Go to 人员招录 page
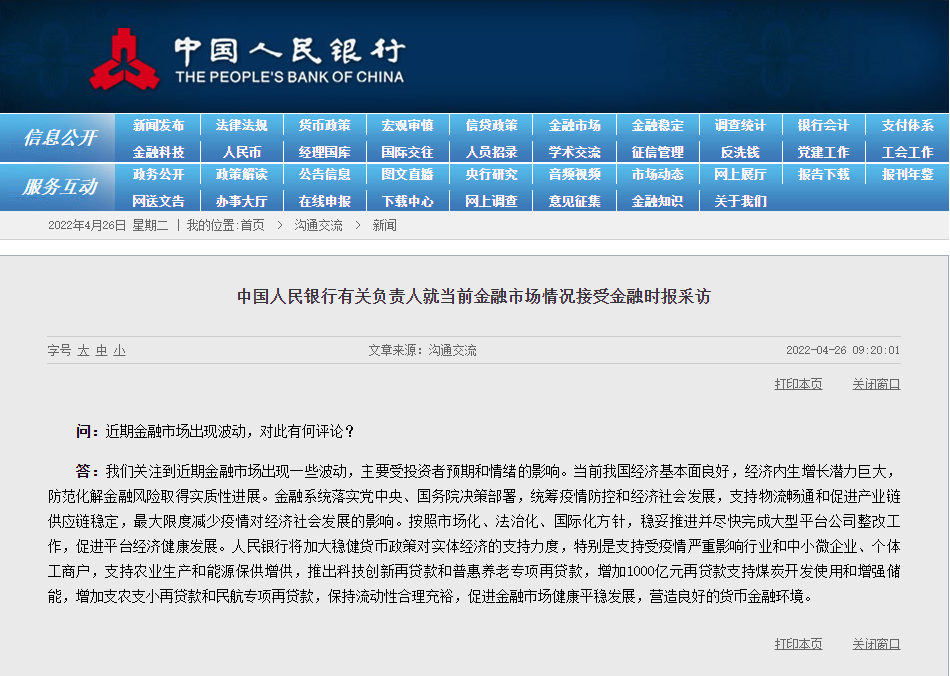The height and width of the screenshot is (676, 950). (491, 152)
